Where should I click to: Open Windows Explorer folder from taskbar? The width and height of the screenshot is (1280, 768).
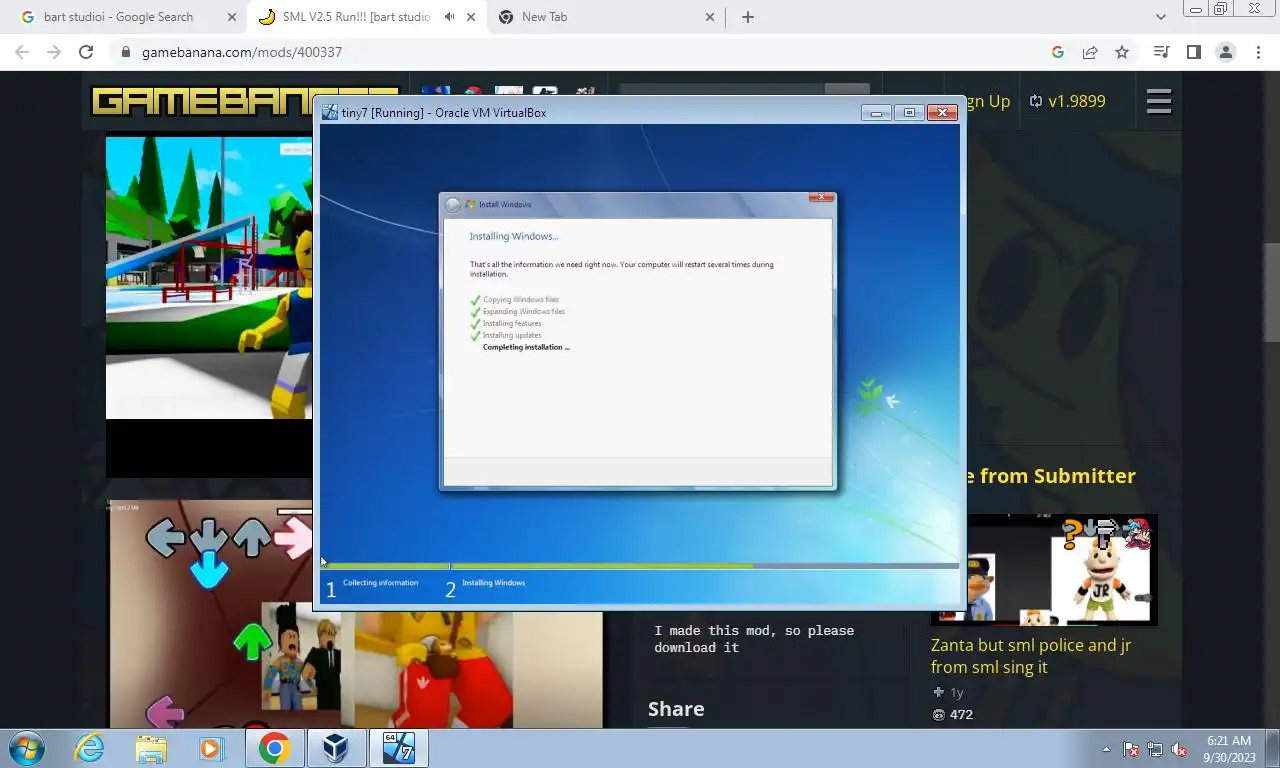(x=151, y=748)
